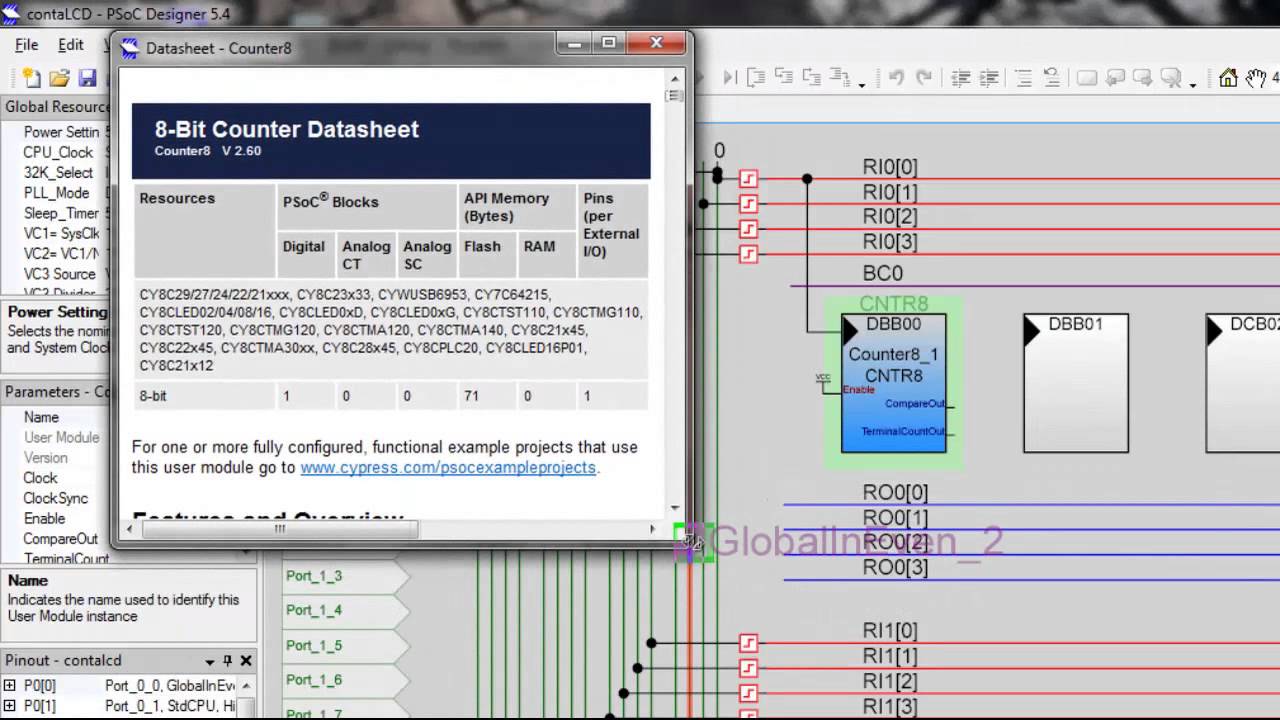Screen dimensions: 1280x720
Task: Save with the floppy disk icon
Action: tap(87, 78)
